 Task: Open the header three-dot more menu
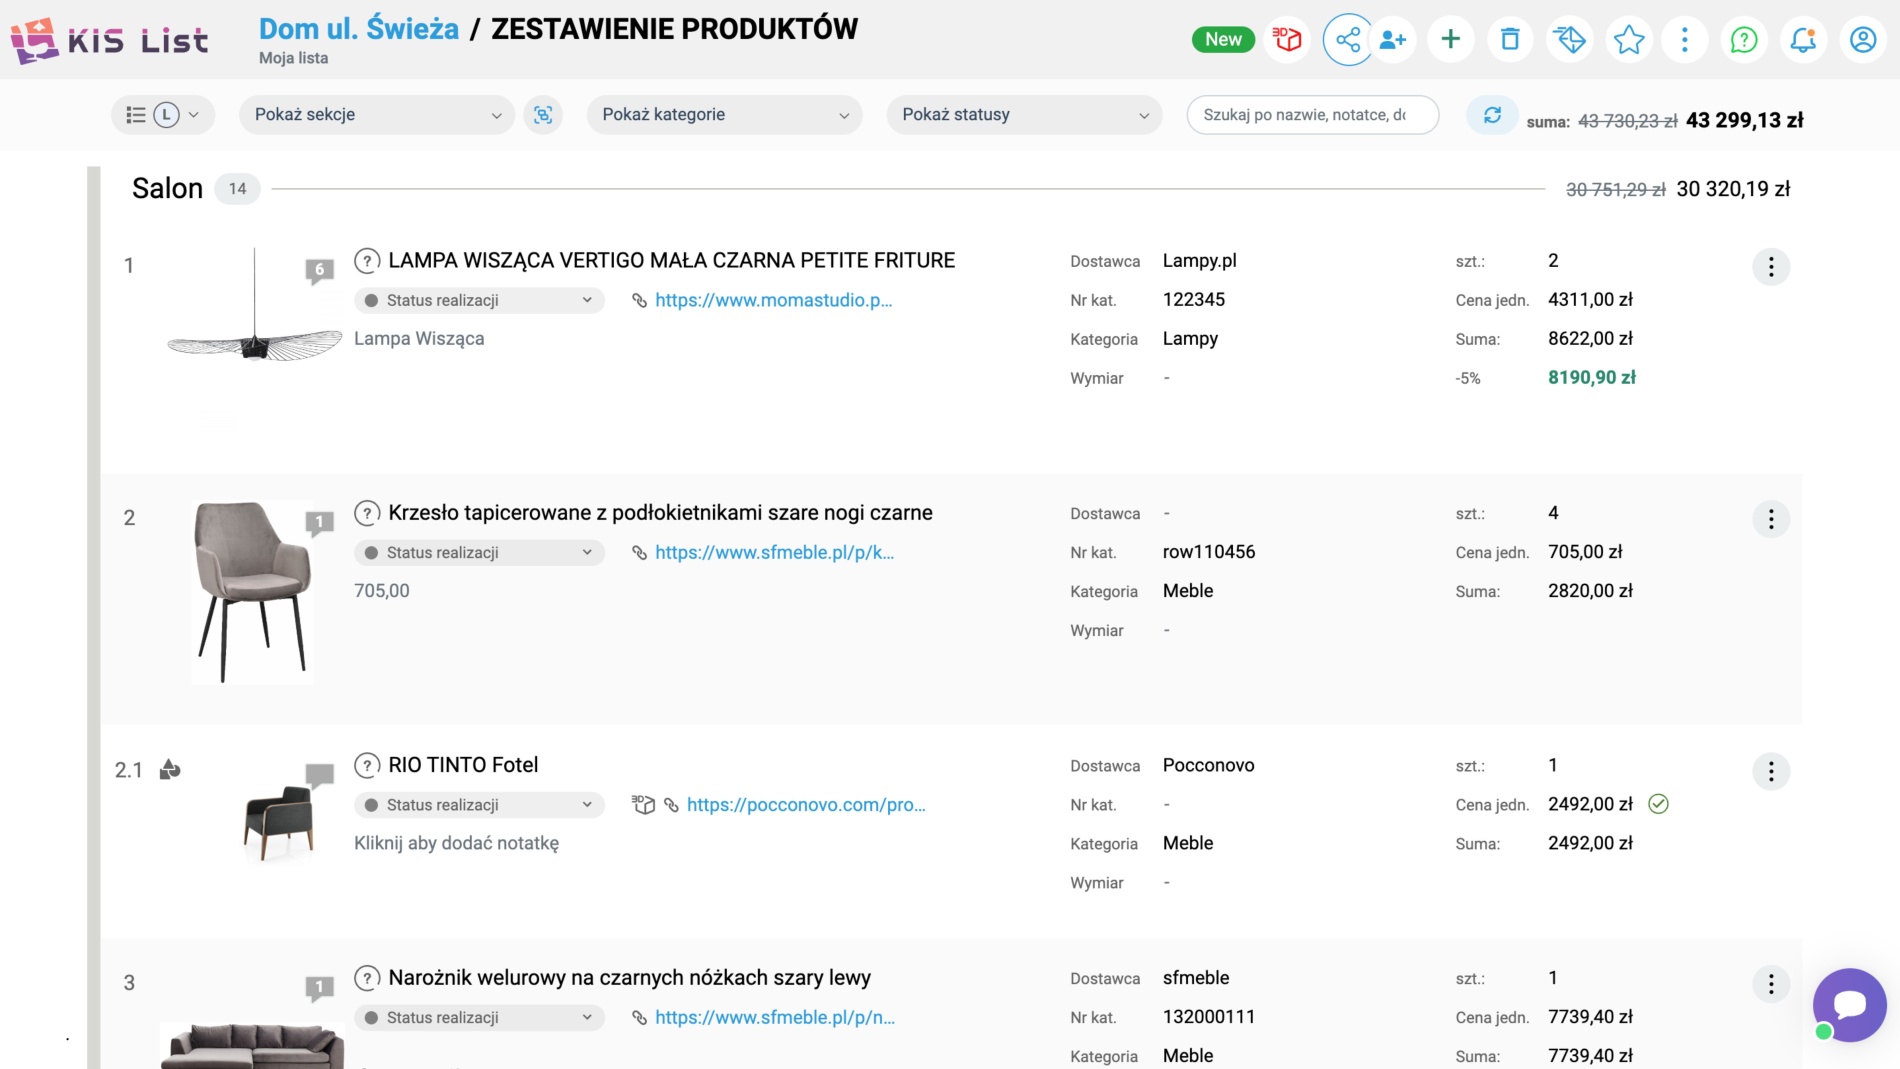click(x=1685, y=40)
